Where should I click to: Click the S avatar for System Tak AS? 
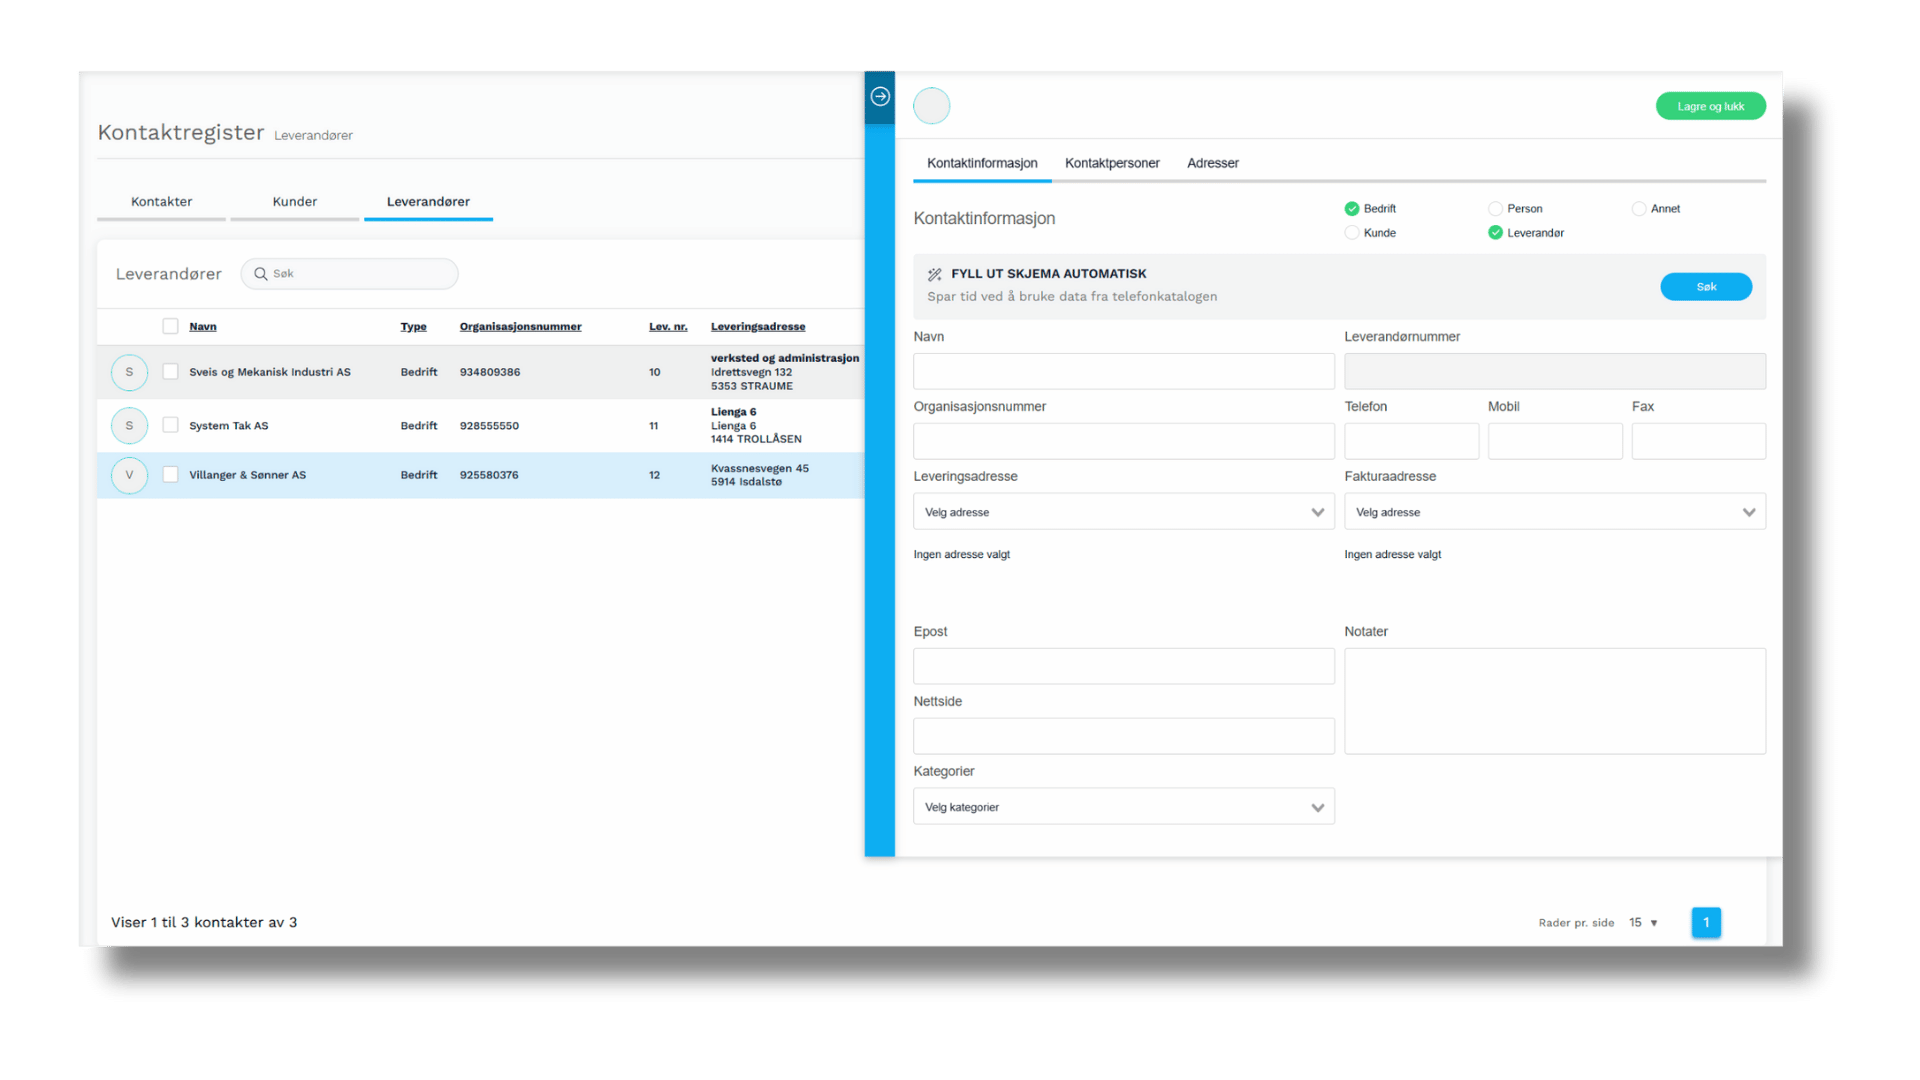click(129, 426)
